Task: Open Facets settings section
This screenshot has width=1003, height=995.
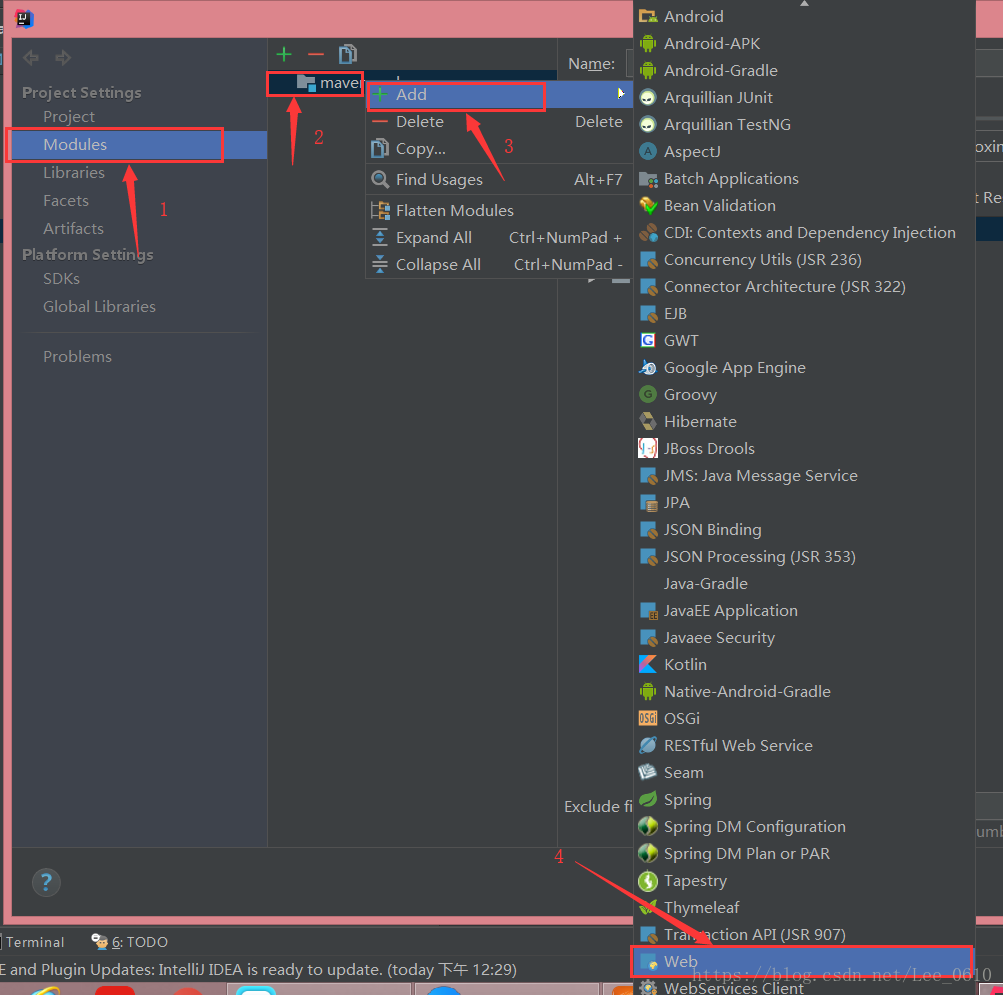Action: [66, 200]
